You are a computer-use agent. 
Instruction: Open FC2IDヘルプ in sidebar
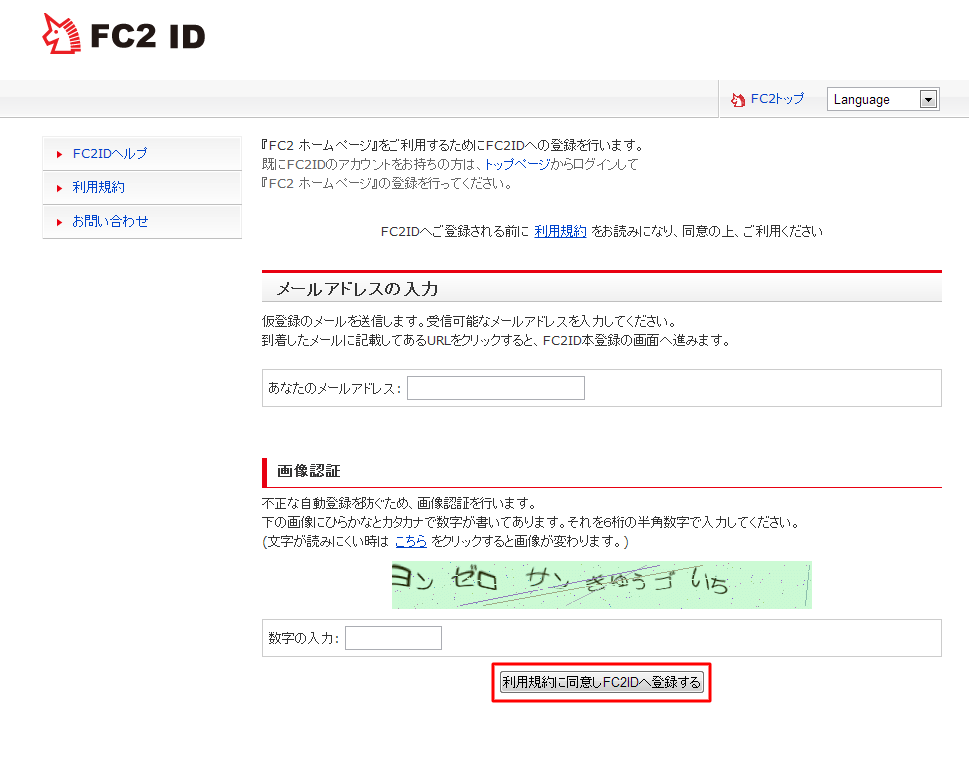[110, 153]
